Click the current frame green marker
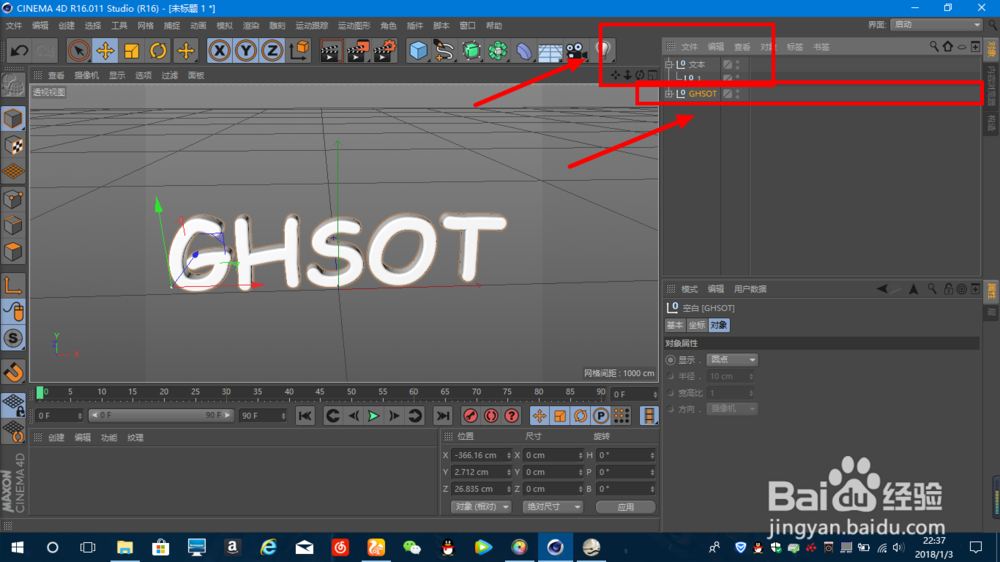Image resolution: width=1000 pixels, height=562 pixels. pyautogui.click(x=40, y=392)
